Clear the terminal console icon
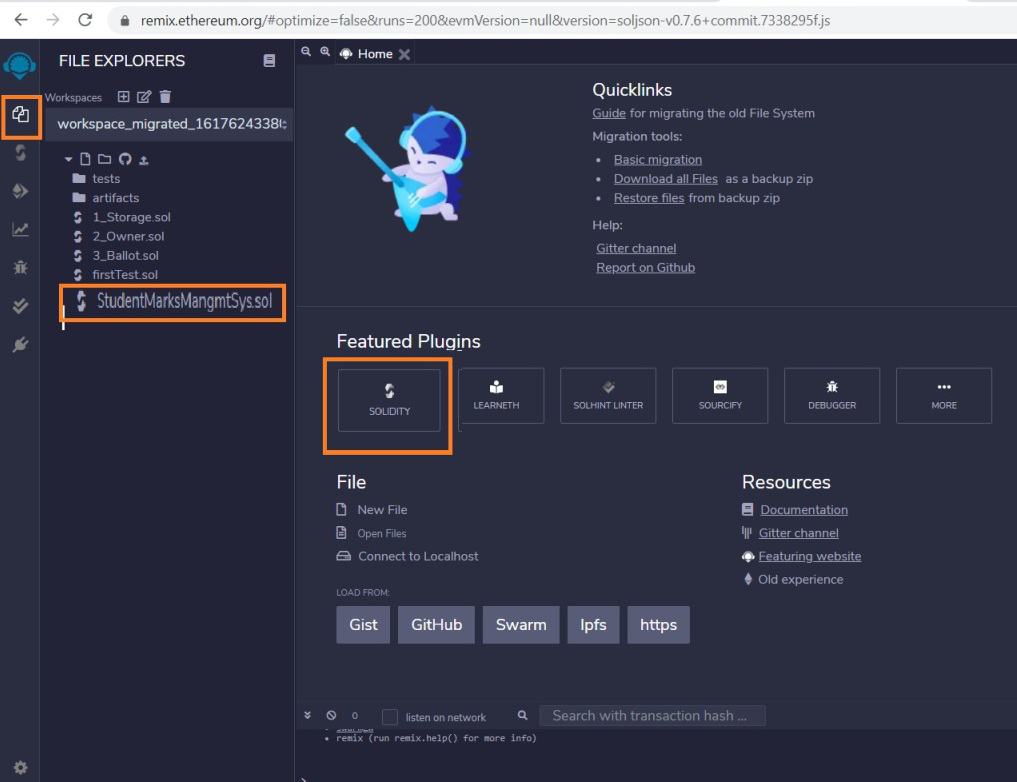 (331, 715)
